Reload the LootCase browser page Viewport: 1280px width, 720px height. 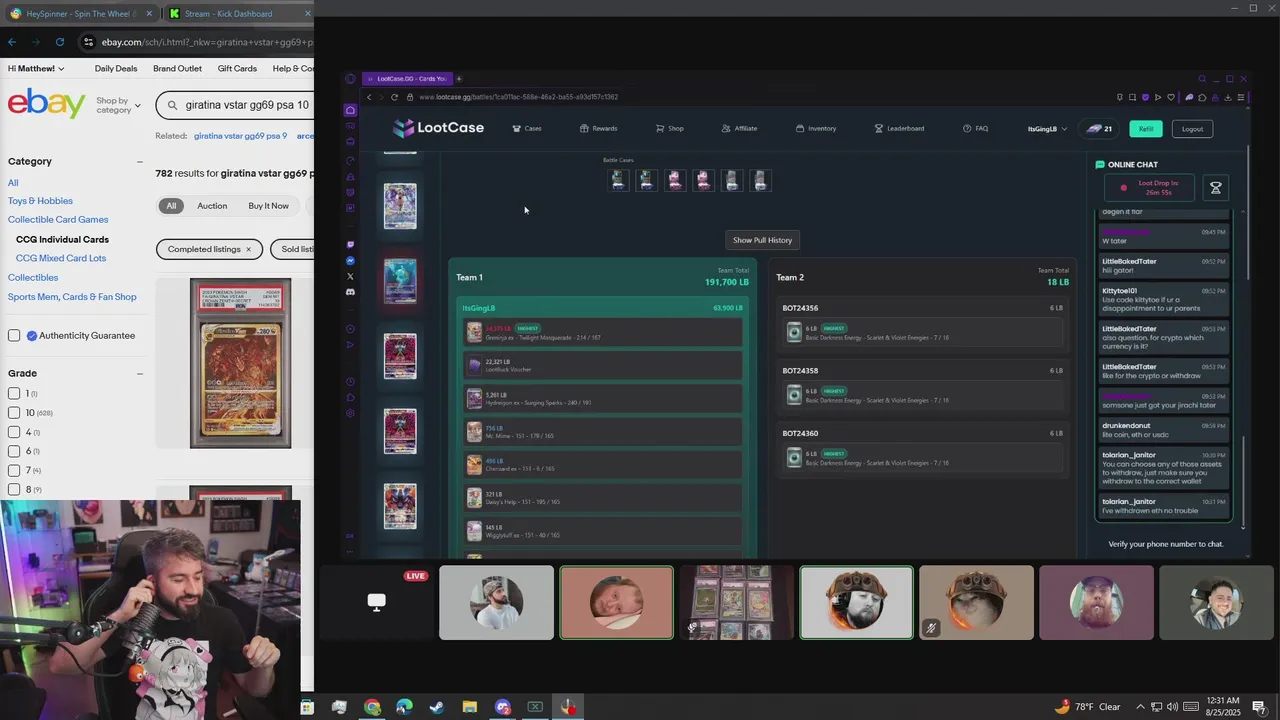[x=394, y=97]
